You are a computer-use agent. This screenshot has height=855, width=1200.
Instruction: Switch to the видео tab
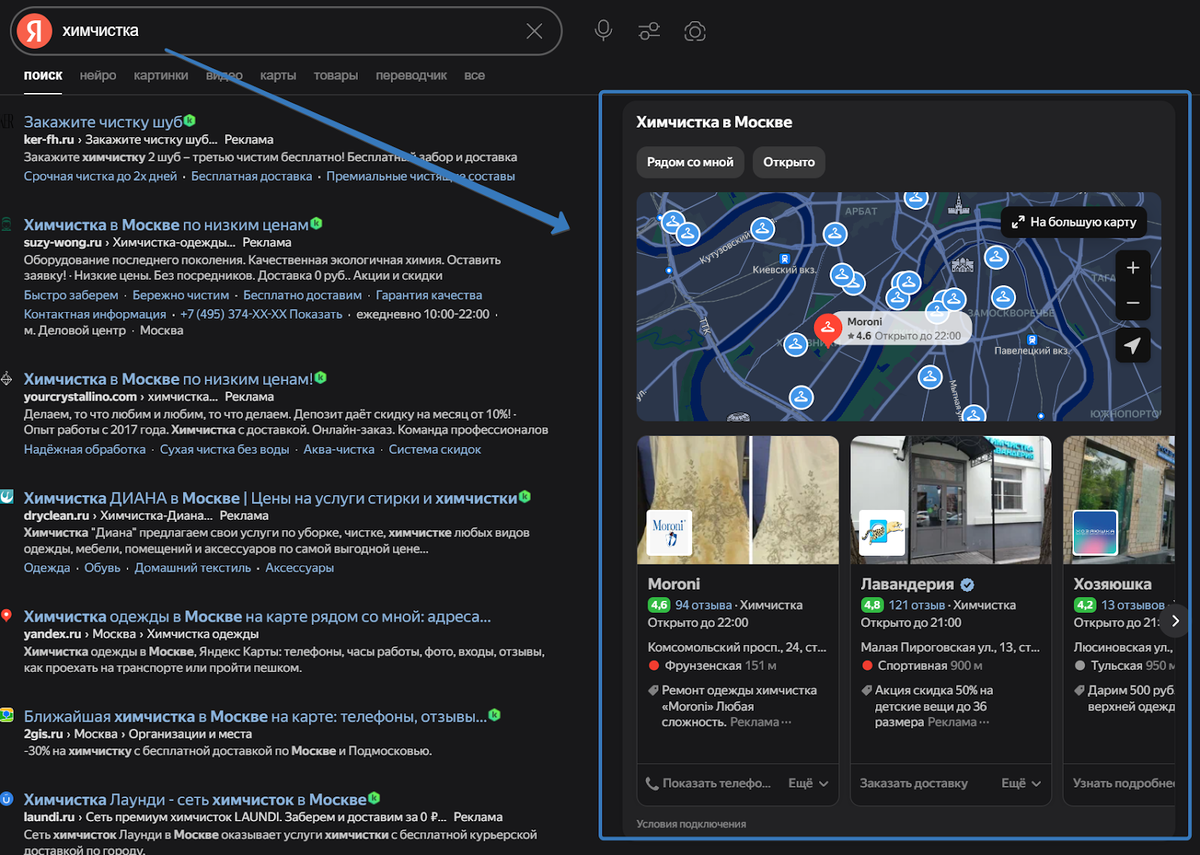pos(224,75)
